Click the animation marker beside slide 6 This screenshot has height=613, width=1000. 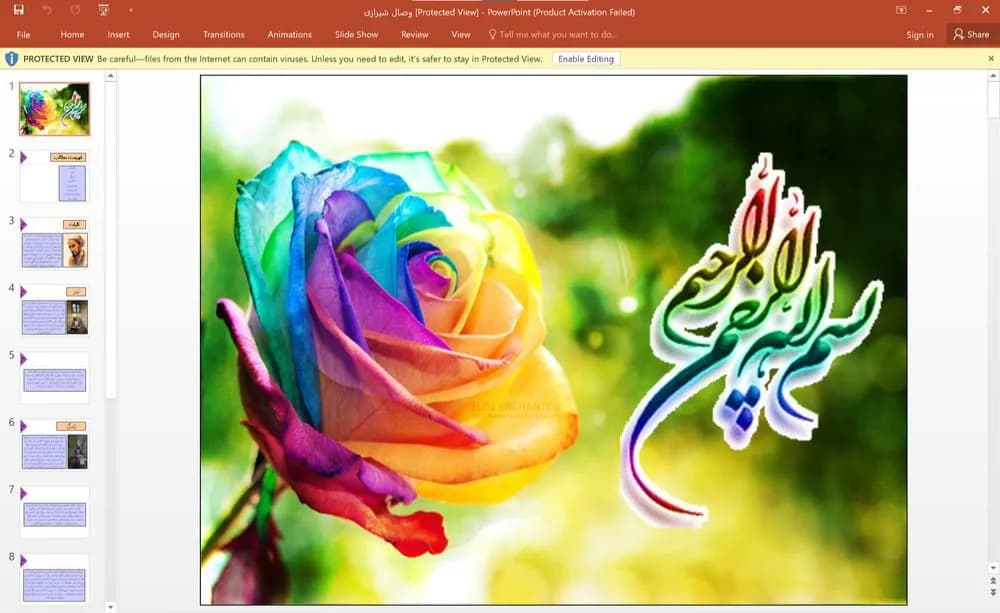tap(24, 426)
